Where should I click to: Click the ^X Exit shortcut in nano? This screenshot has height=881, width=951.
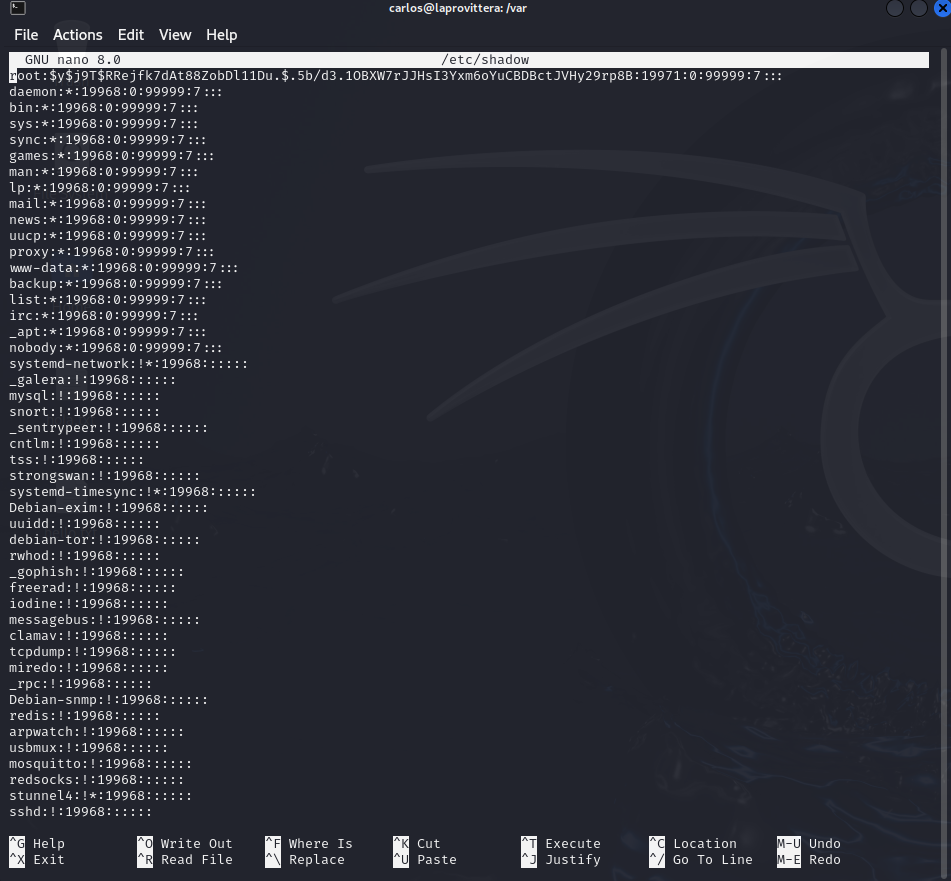(36, 860)
